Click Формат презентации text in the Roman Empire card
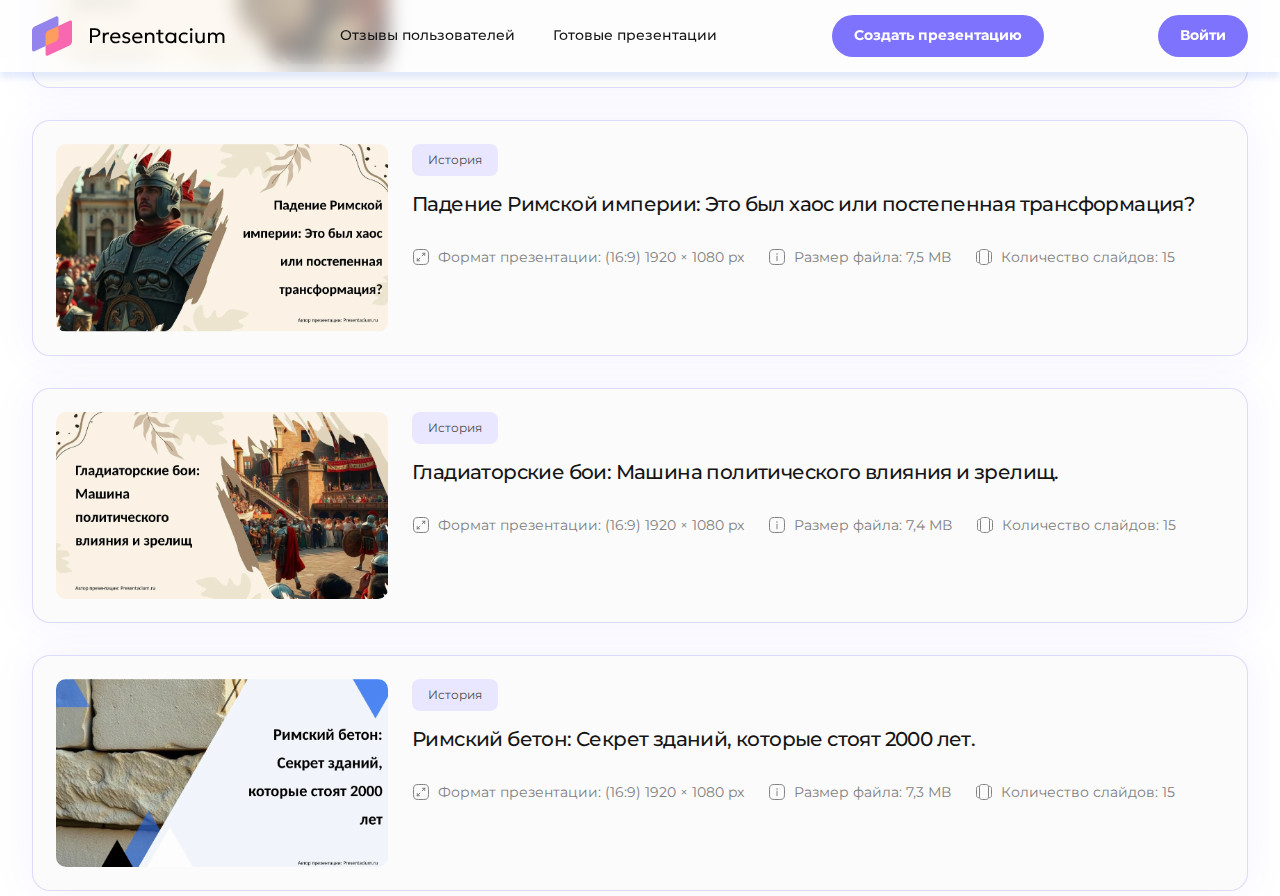Image resolution: width=1280 pixels, height=896 pixels. [591, 257]
